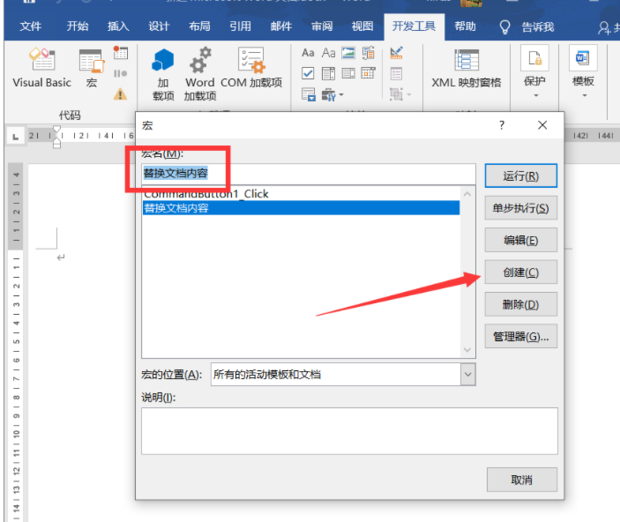Toggle Design Mode icon

(x=396, y=53)
